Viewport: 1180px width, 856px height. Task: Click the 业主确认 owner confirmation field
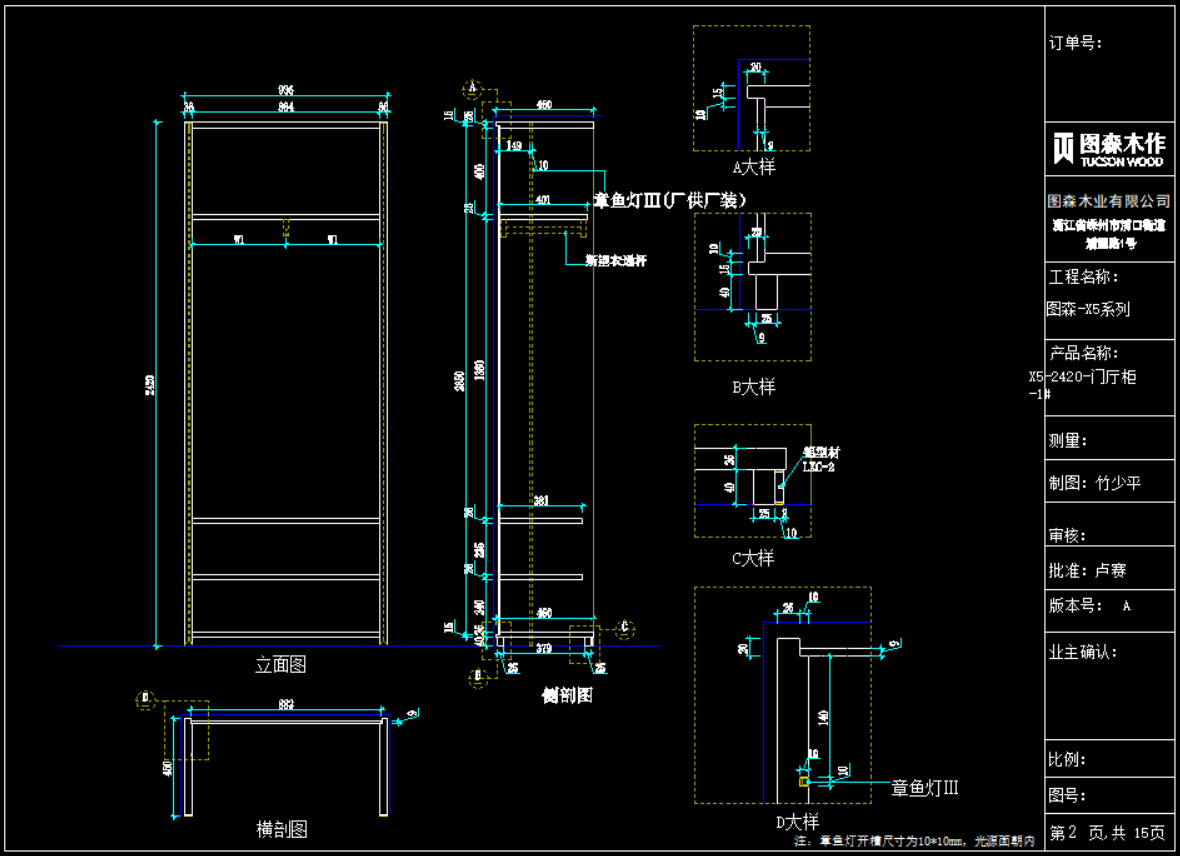[x=1082, y=653]
